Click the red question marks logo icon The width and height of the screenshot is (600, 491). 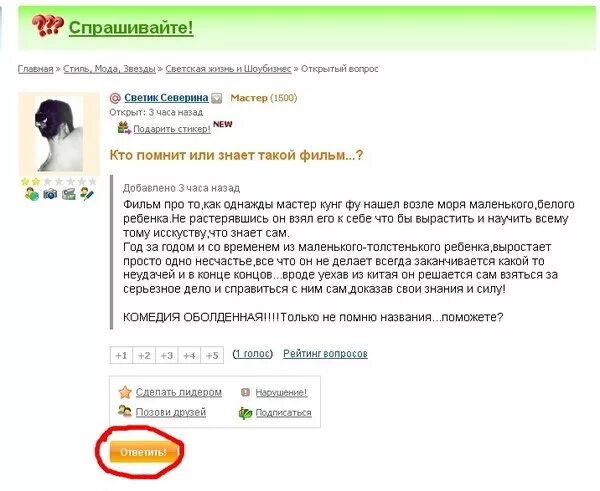click(47, 26)
